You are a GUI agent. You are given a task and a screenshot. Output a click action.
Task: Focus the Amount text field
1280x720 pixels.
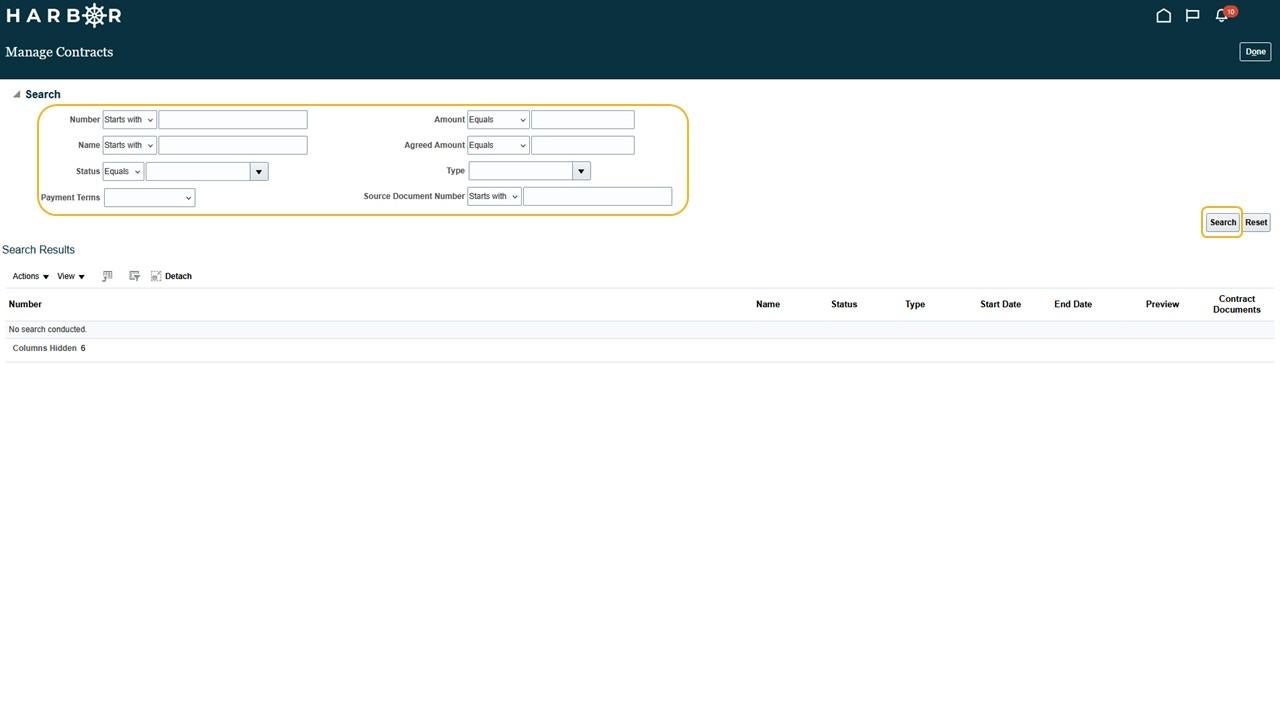coord(583,120)
